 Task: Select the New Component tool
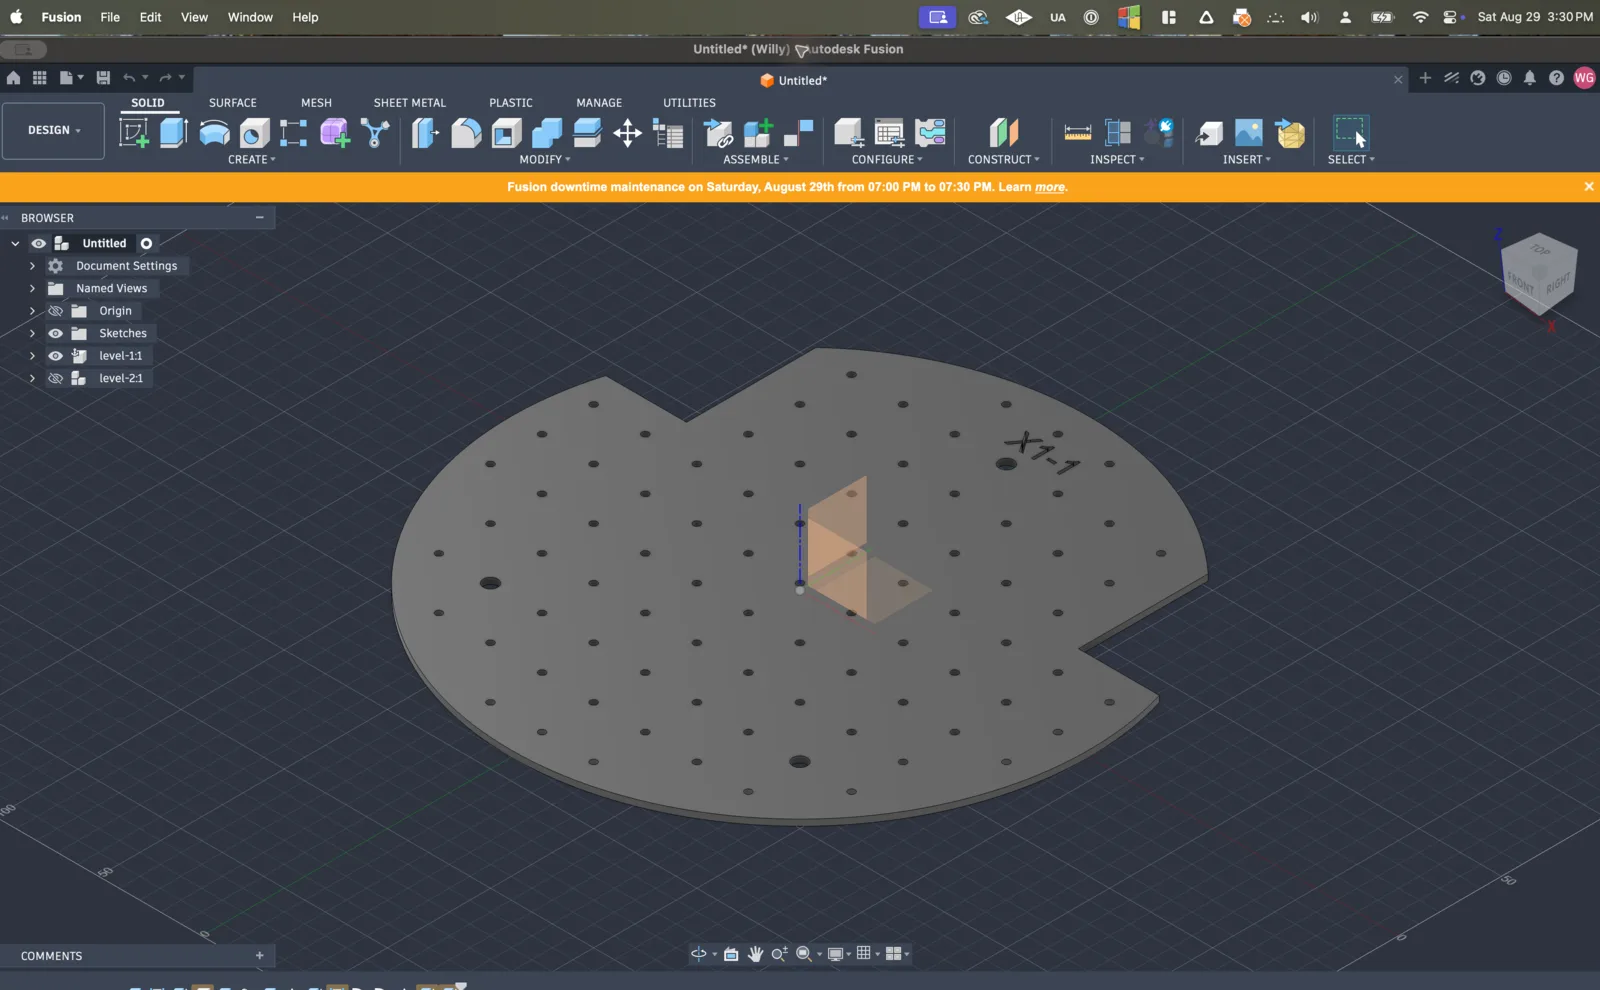click(x=758, y=132)
